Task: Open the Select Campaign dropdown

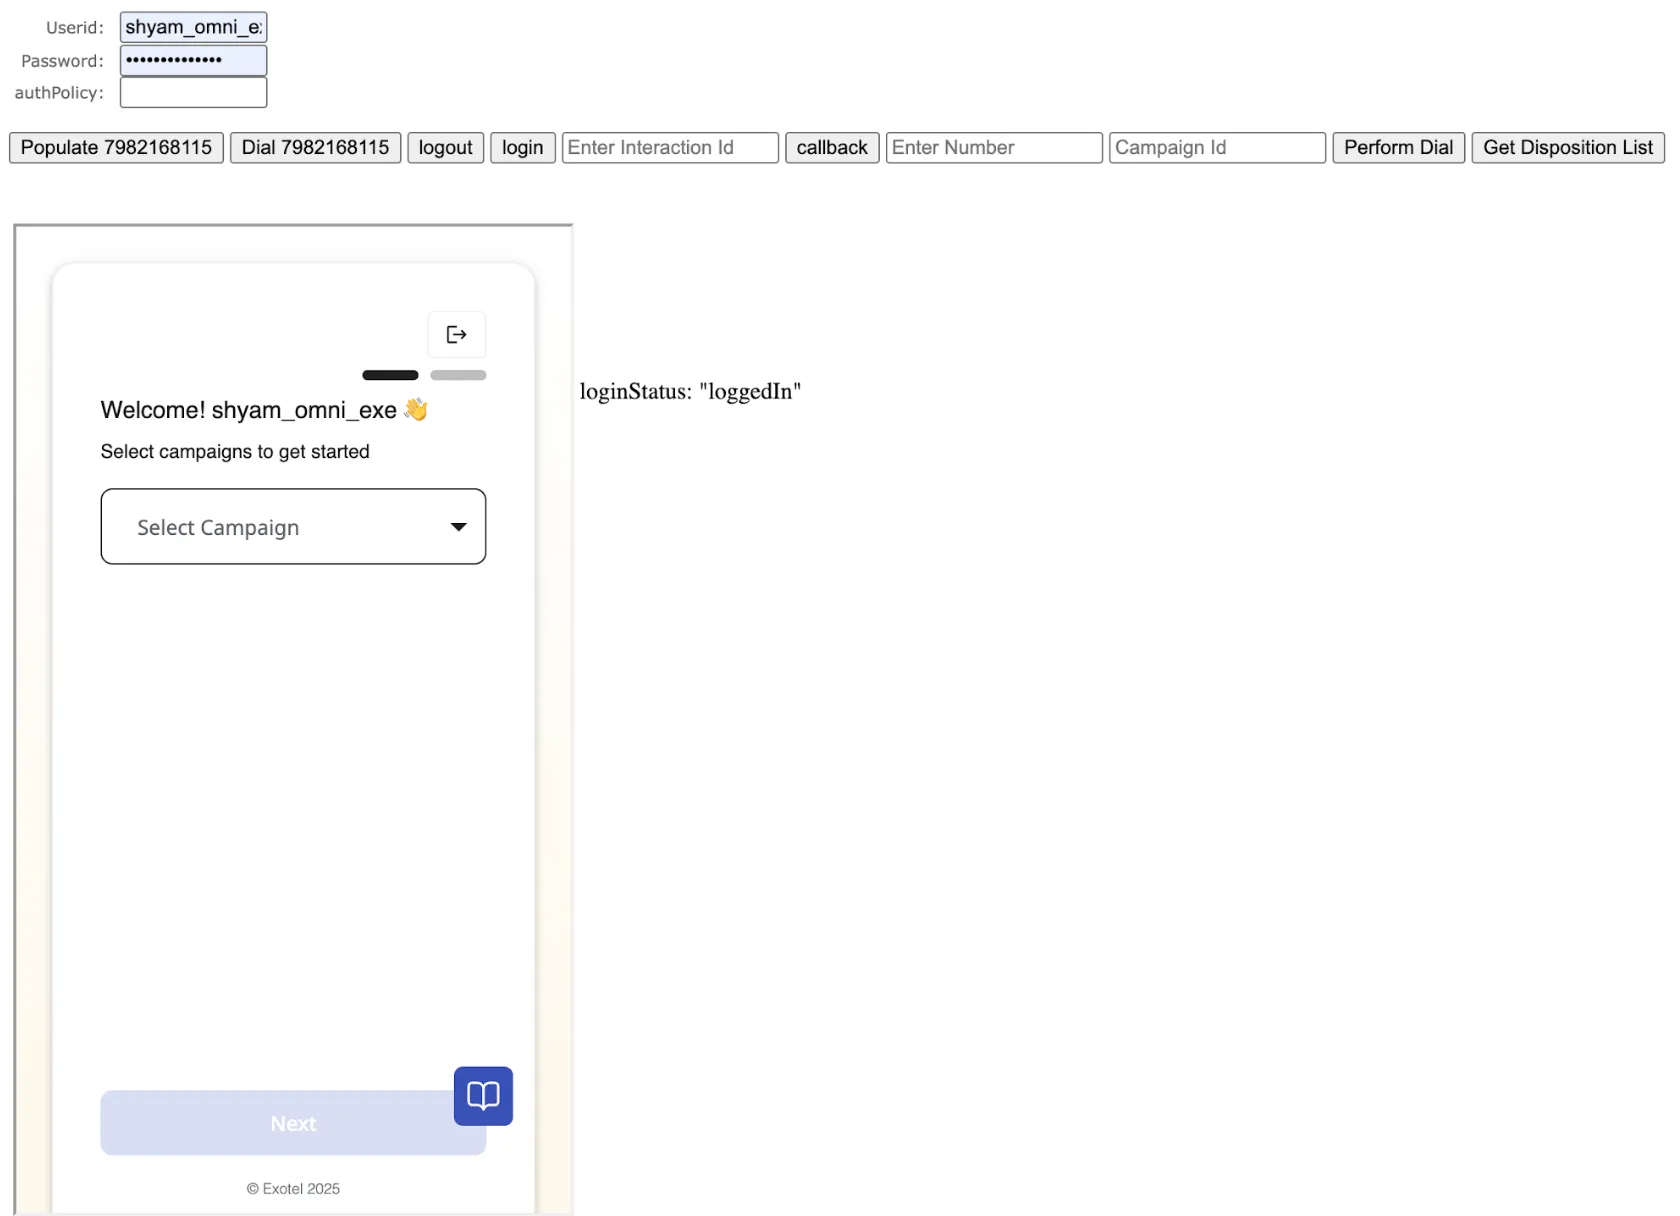Action: 293,527
